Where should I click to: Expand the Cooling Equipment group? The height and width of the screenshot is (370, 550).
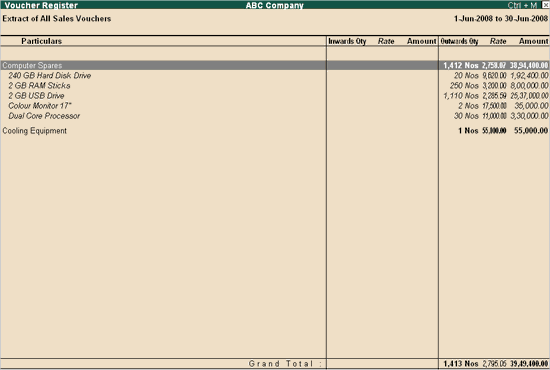pyautogui.click(x=34, y=131)
